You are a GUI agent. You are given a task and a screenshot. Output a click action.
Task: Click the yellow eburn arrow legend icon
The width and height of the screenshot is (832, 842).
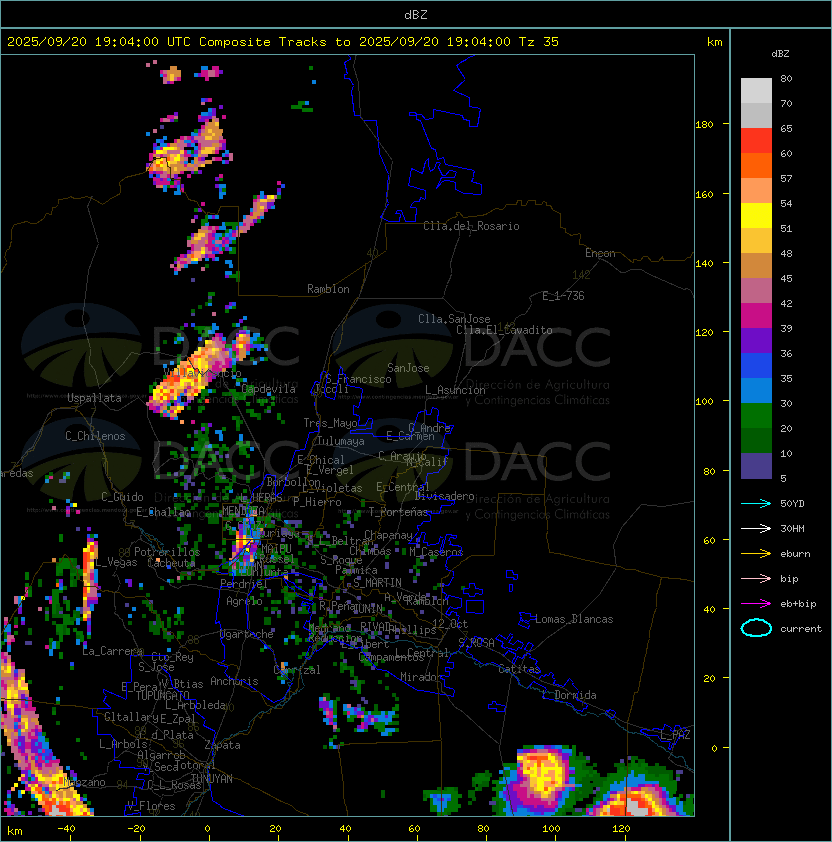click(x=756, y=554)
